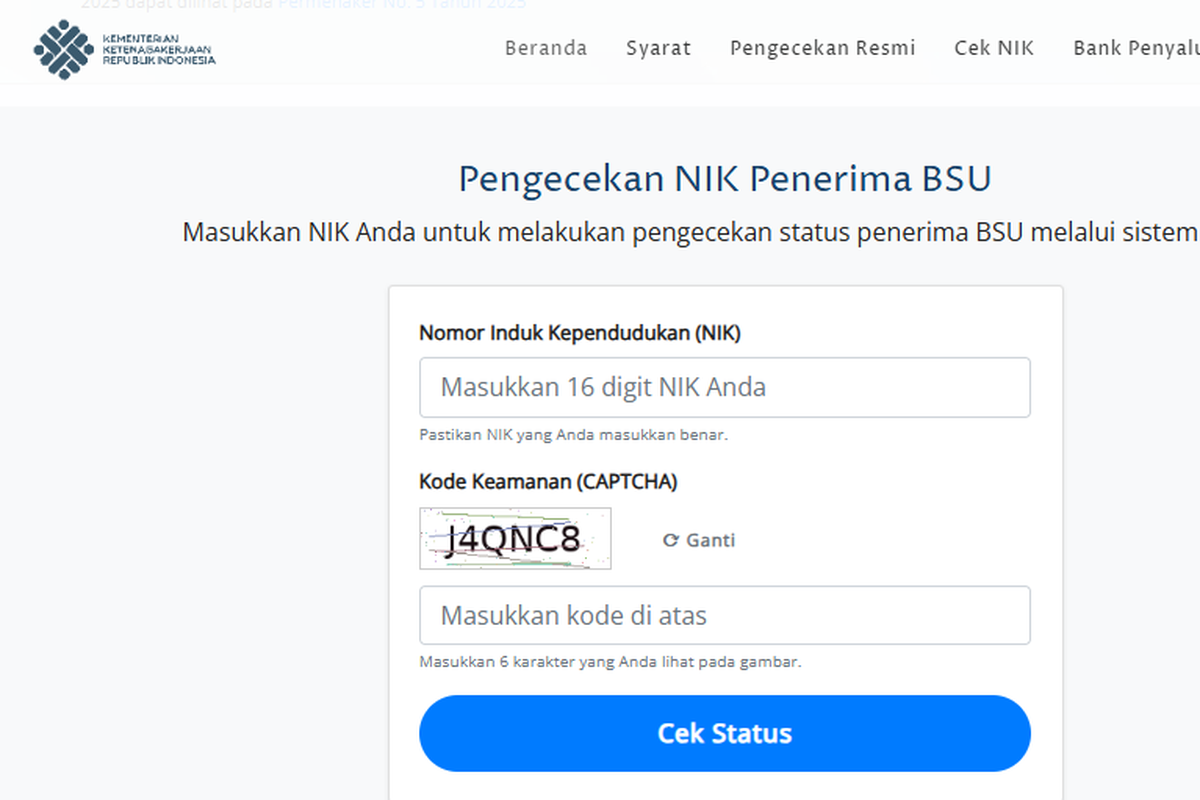Click the Masukkan 16 digit NIK Anda box
1200x800 pixels.
(x=724, y=387)
